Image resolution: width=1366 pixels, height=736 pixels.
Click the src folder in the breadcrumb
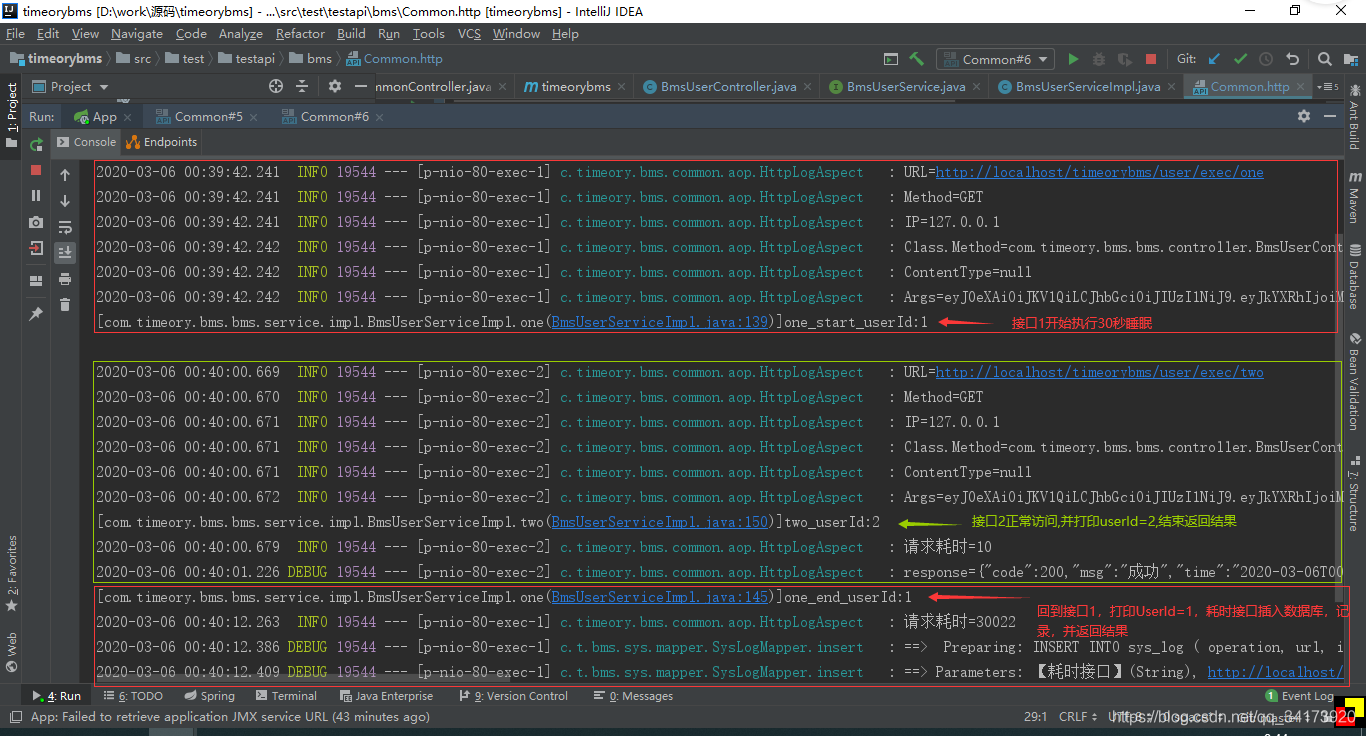(x=134, y=59)
